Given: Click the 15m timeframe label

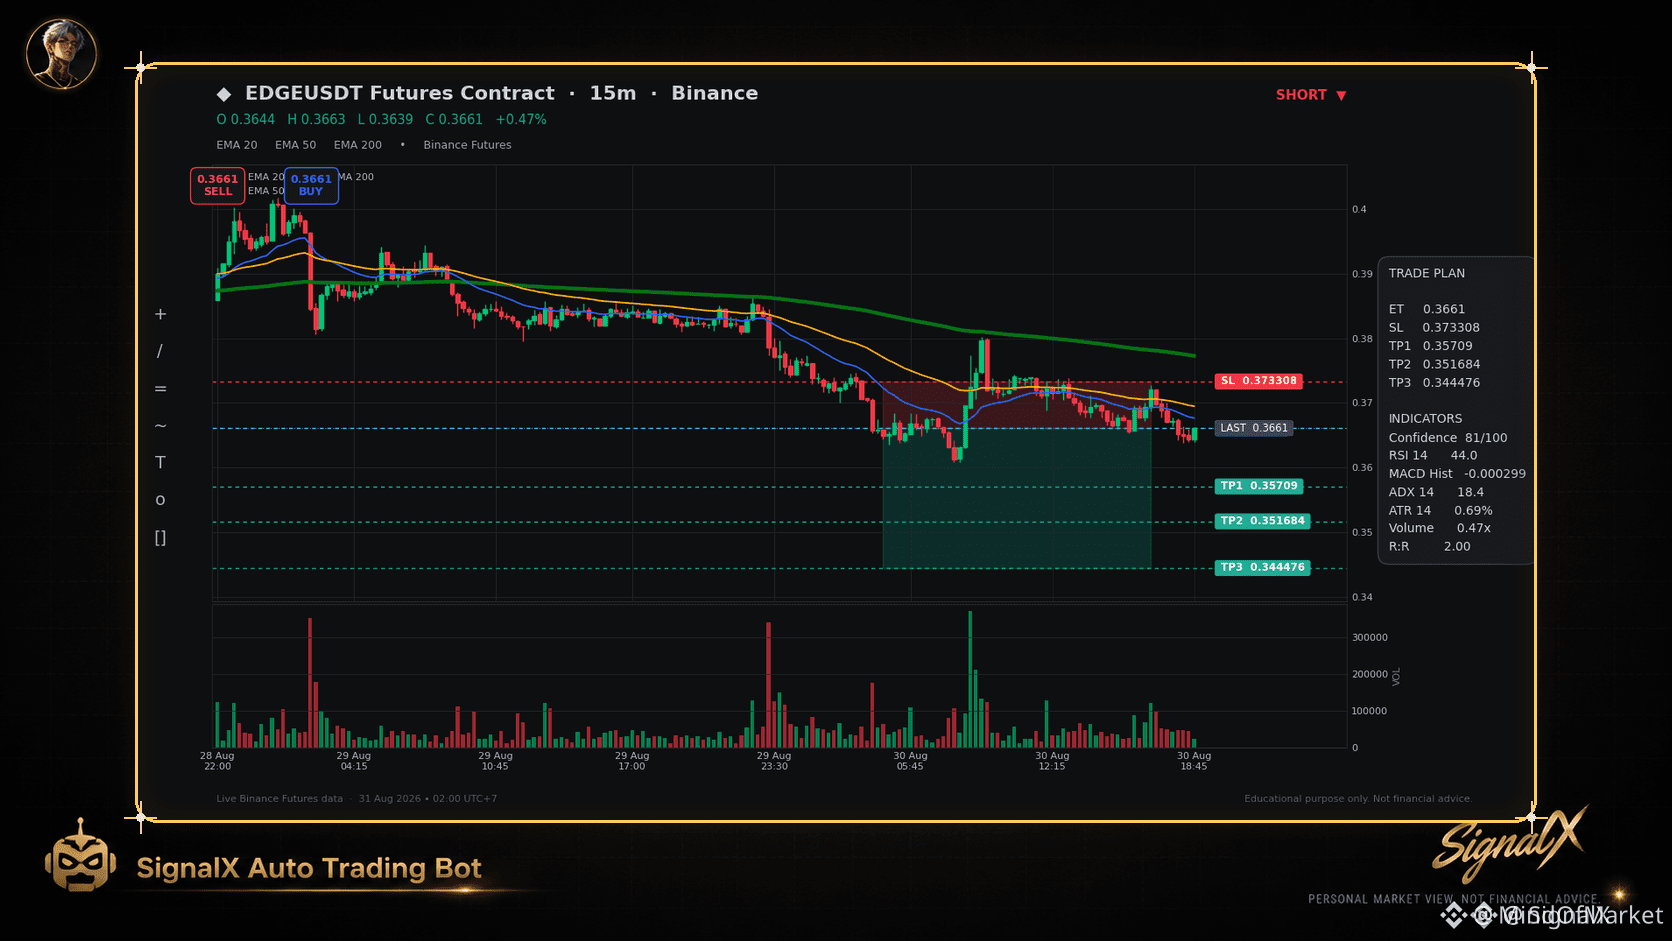Looking at the screenshot, I should [x=613, y=93].
